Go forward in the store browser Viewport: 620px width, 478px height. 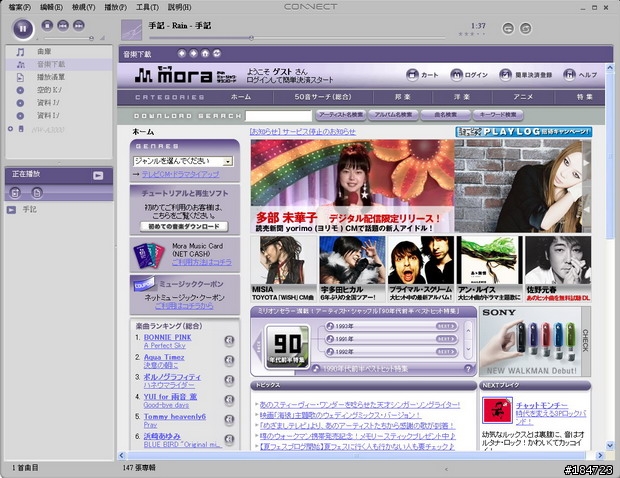point(193,53)
